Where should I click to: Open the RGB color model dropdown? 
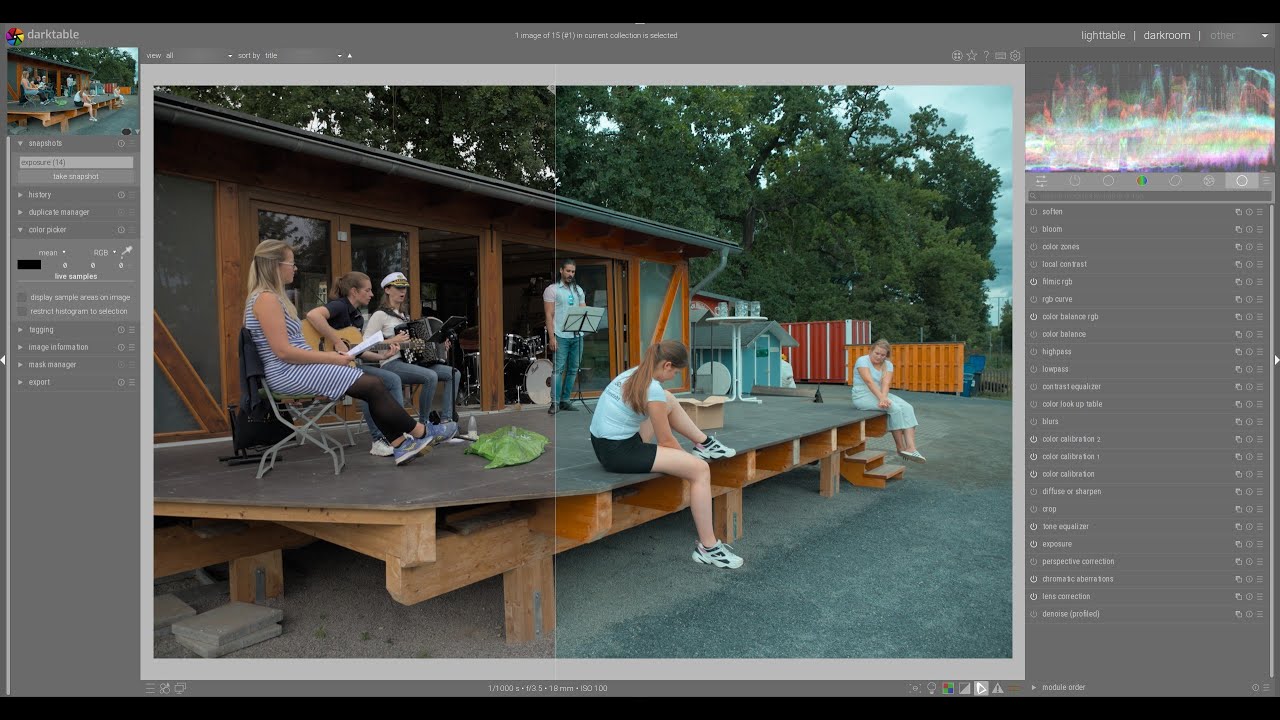[x=104, y=253]
